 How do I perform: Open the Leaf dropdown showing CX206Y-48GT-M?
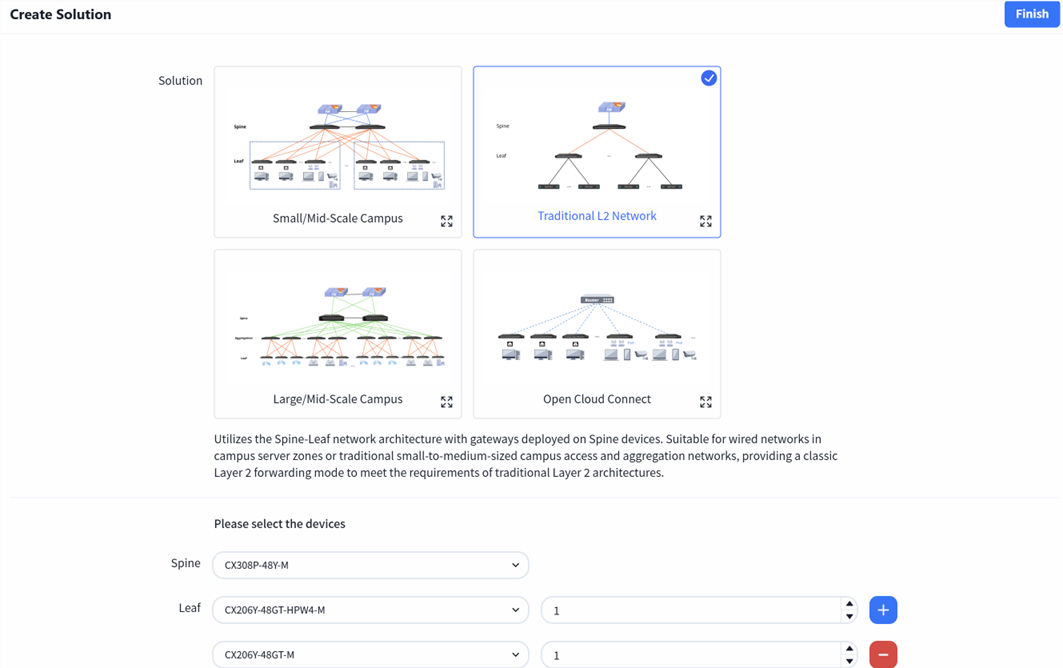point(370,654)
